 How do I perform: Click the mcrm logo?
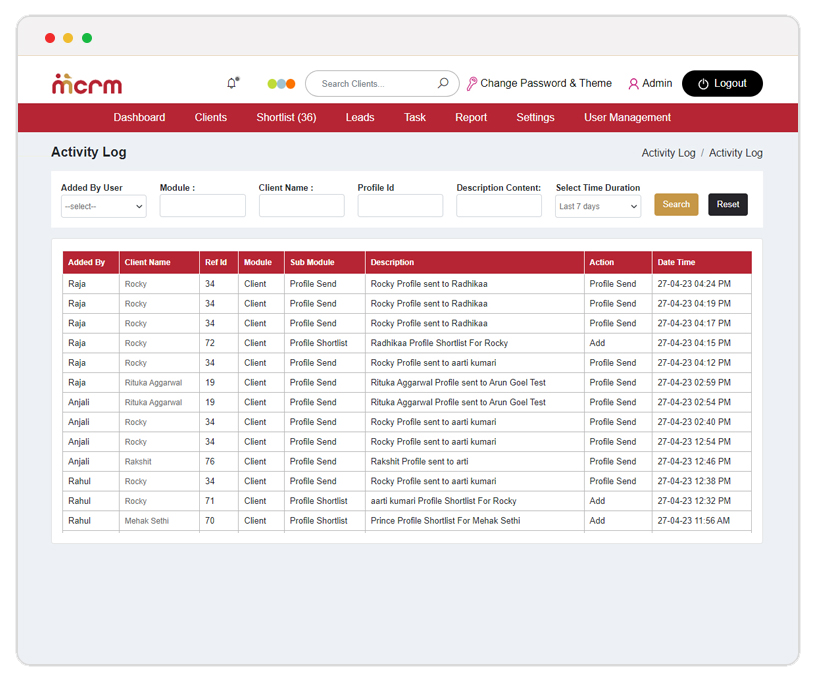point(87,84)
